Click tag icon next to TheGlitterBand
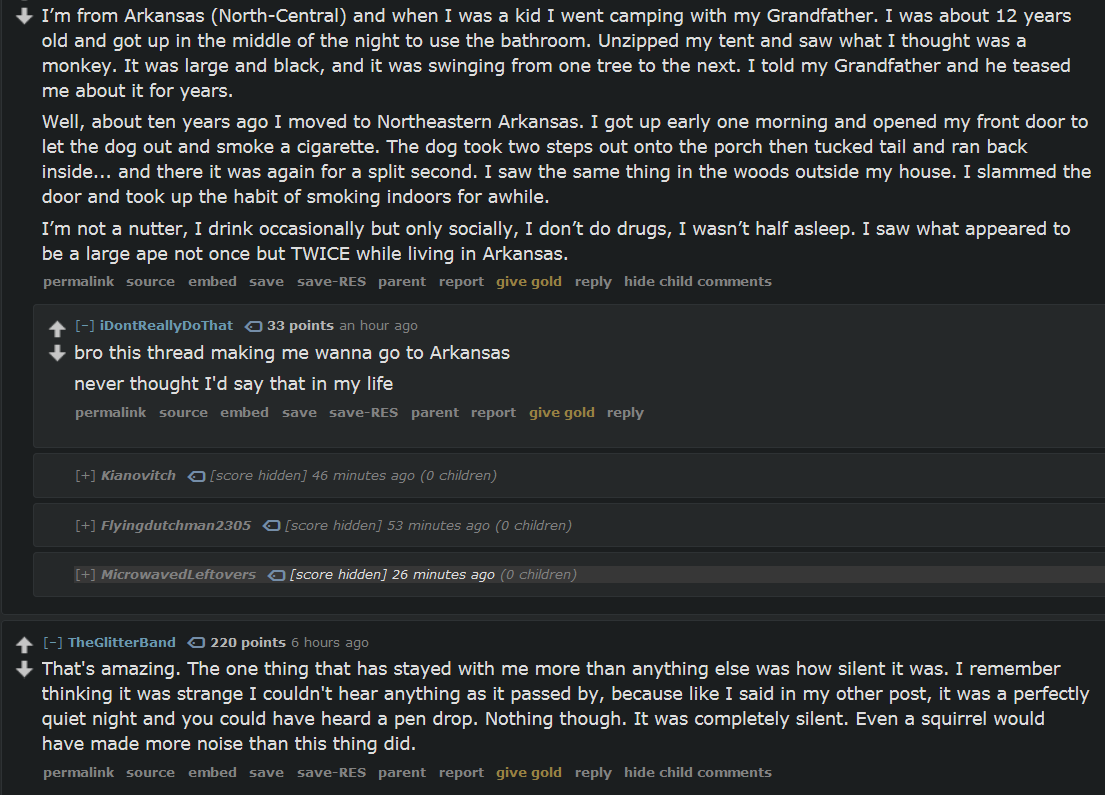Screen dimensions: 1105x795 point(196,643)
